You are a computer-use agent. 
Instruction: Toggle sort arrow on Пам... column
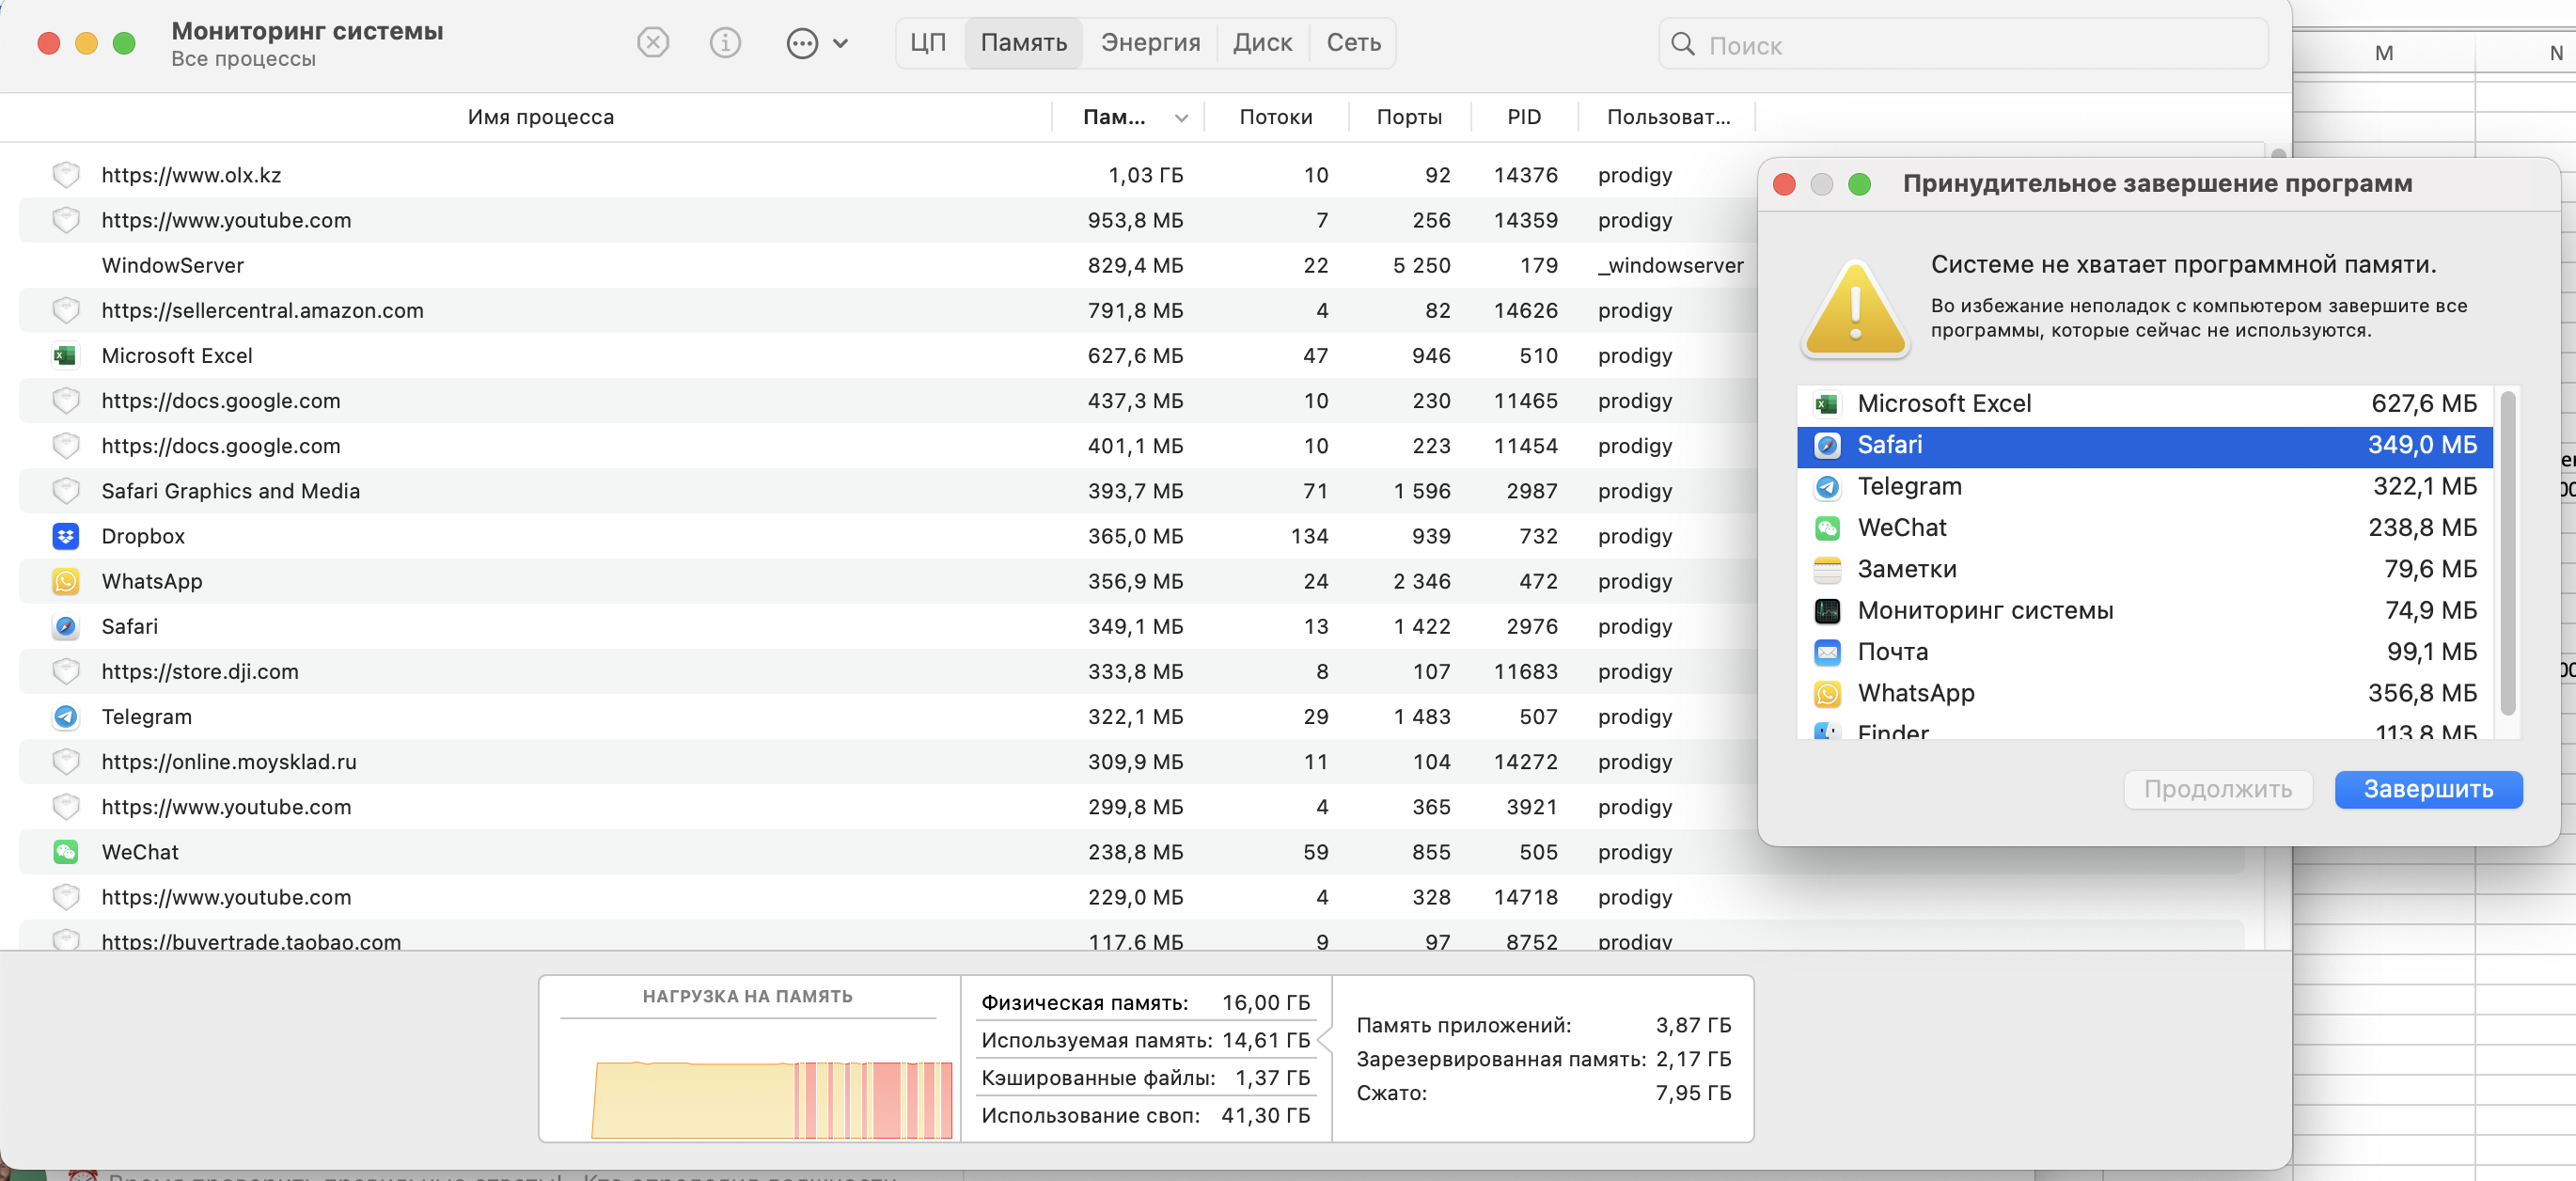pyautogui.click(x=1181, y=118)
